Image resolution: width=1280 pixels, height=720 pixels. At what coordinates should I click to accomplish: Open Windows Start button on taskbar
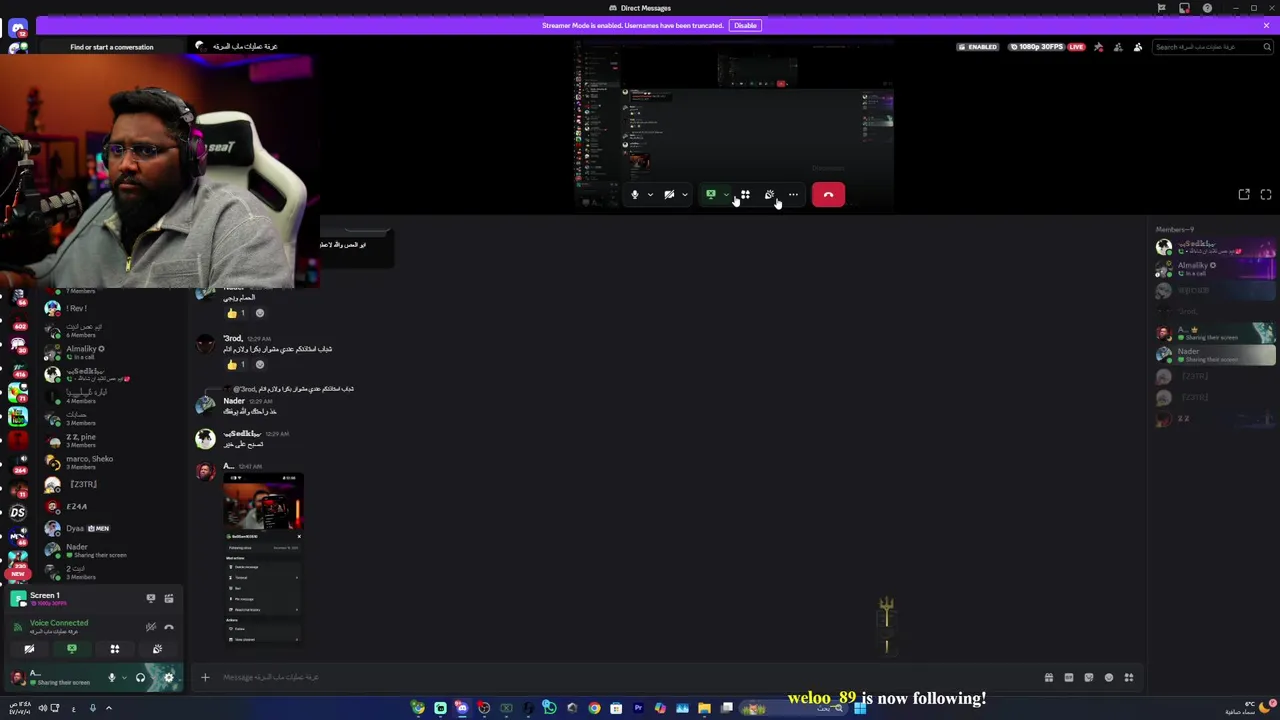(x=860, y=708)
